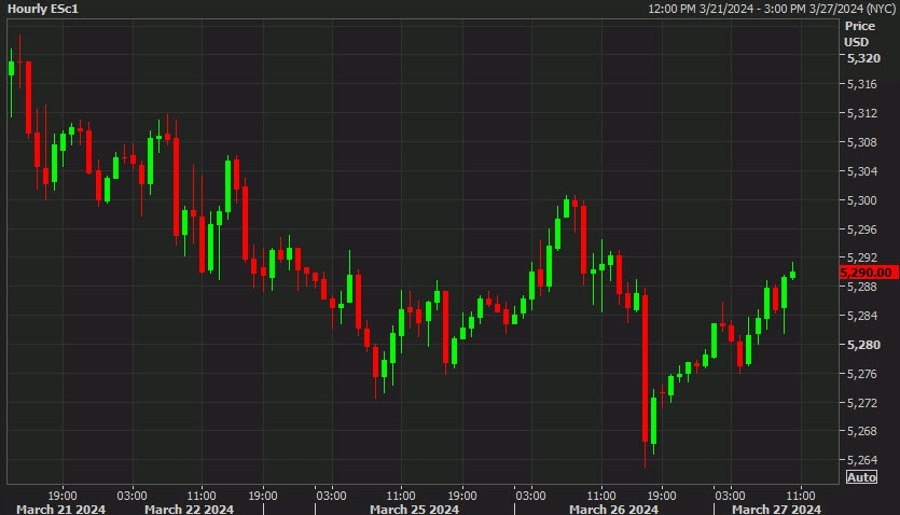Viewport: 900px width, 515px height.
Task: Select the Hourly ESc1 chart title
Action: coord(42,9)
